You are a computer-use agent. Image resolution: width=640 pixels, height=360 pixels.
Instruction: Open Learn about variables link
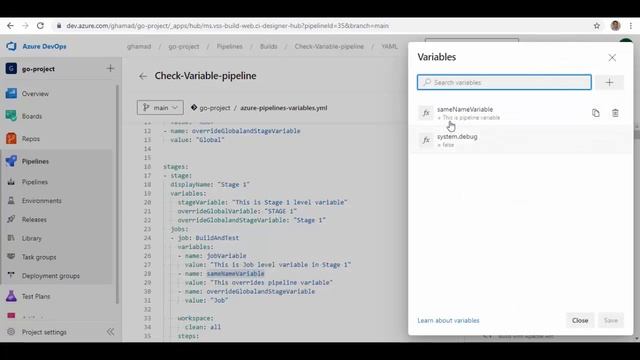point(448,320)
